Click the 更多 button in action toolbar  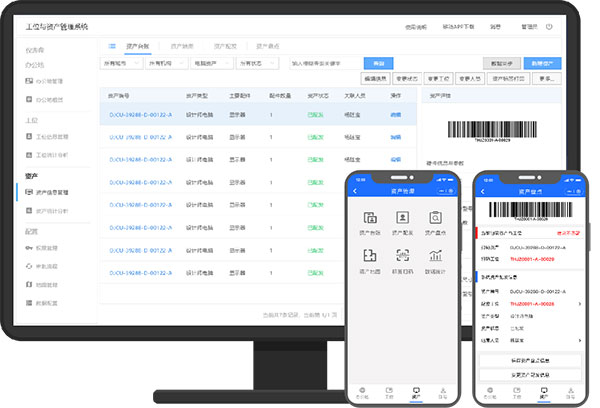549,77
